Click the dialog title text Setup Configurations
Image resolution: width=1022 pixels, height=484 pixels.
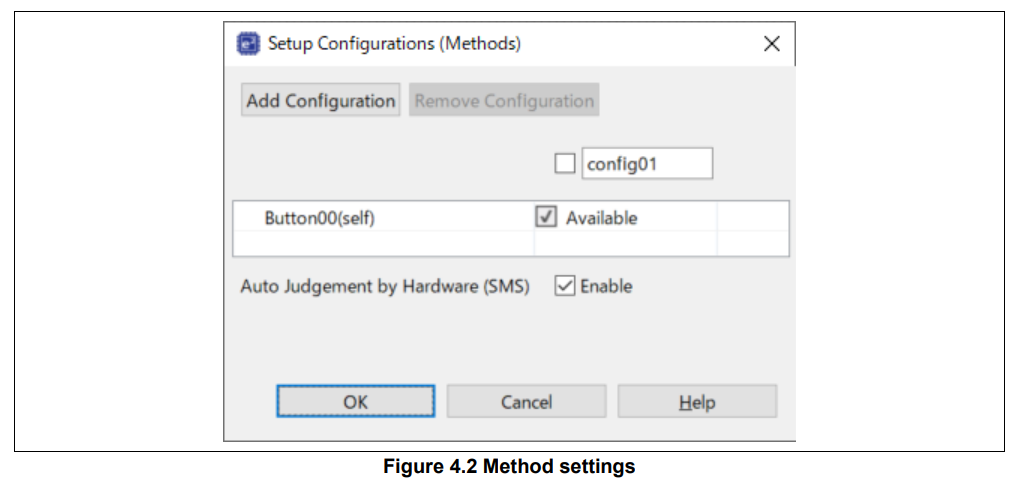[394, 44]
